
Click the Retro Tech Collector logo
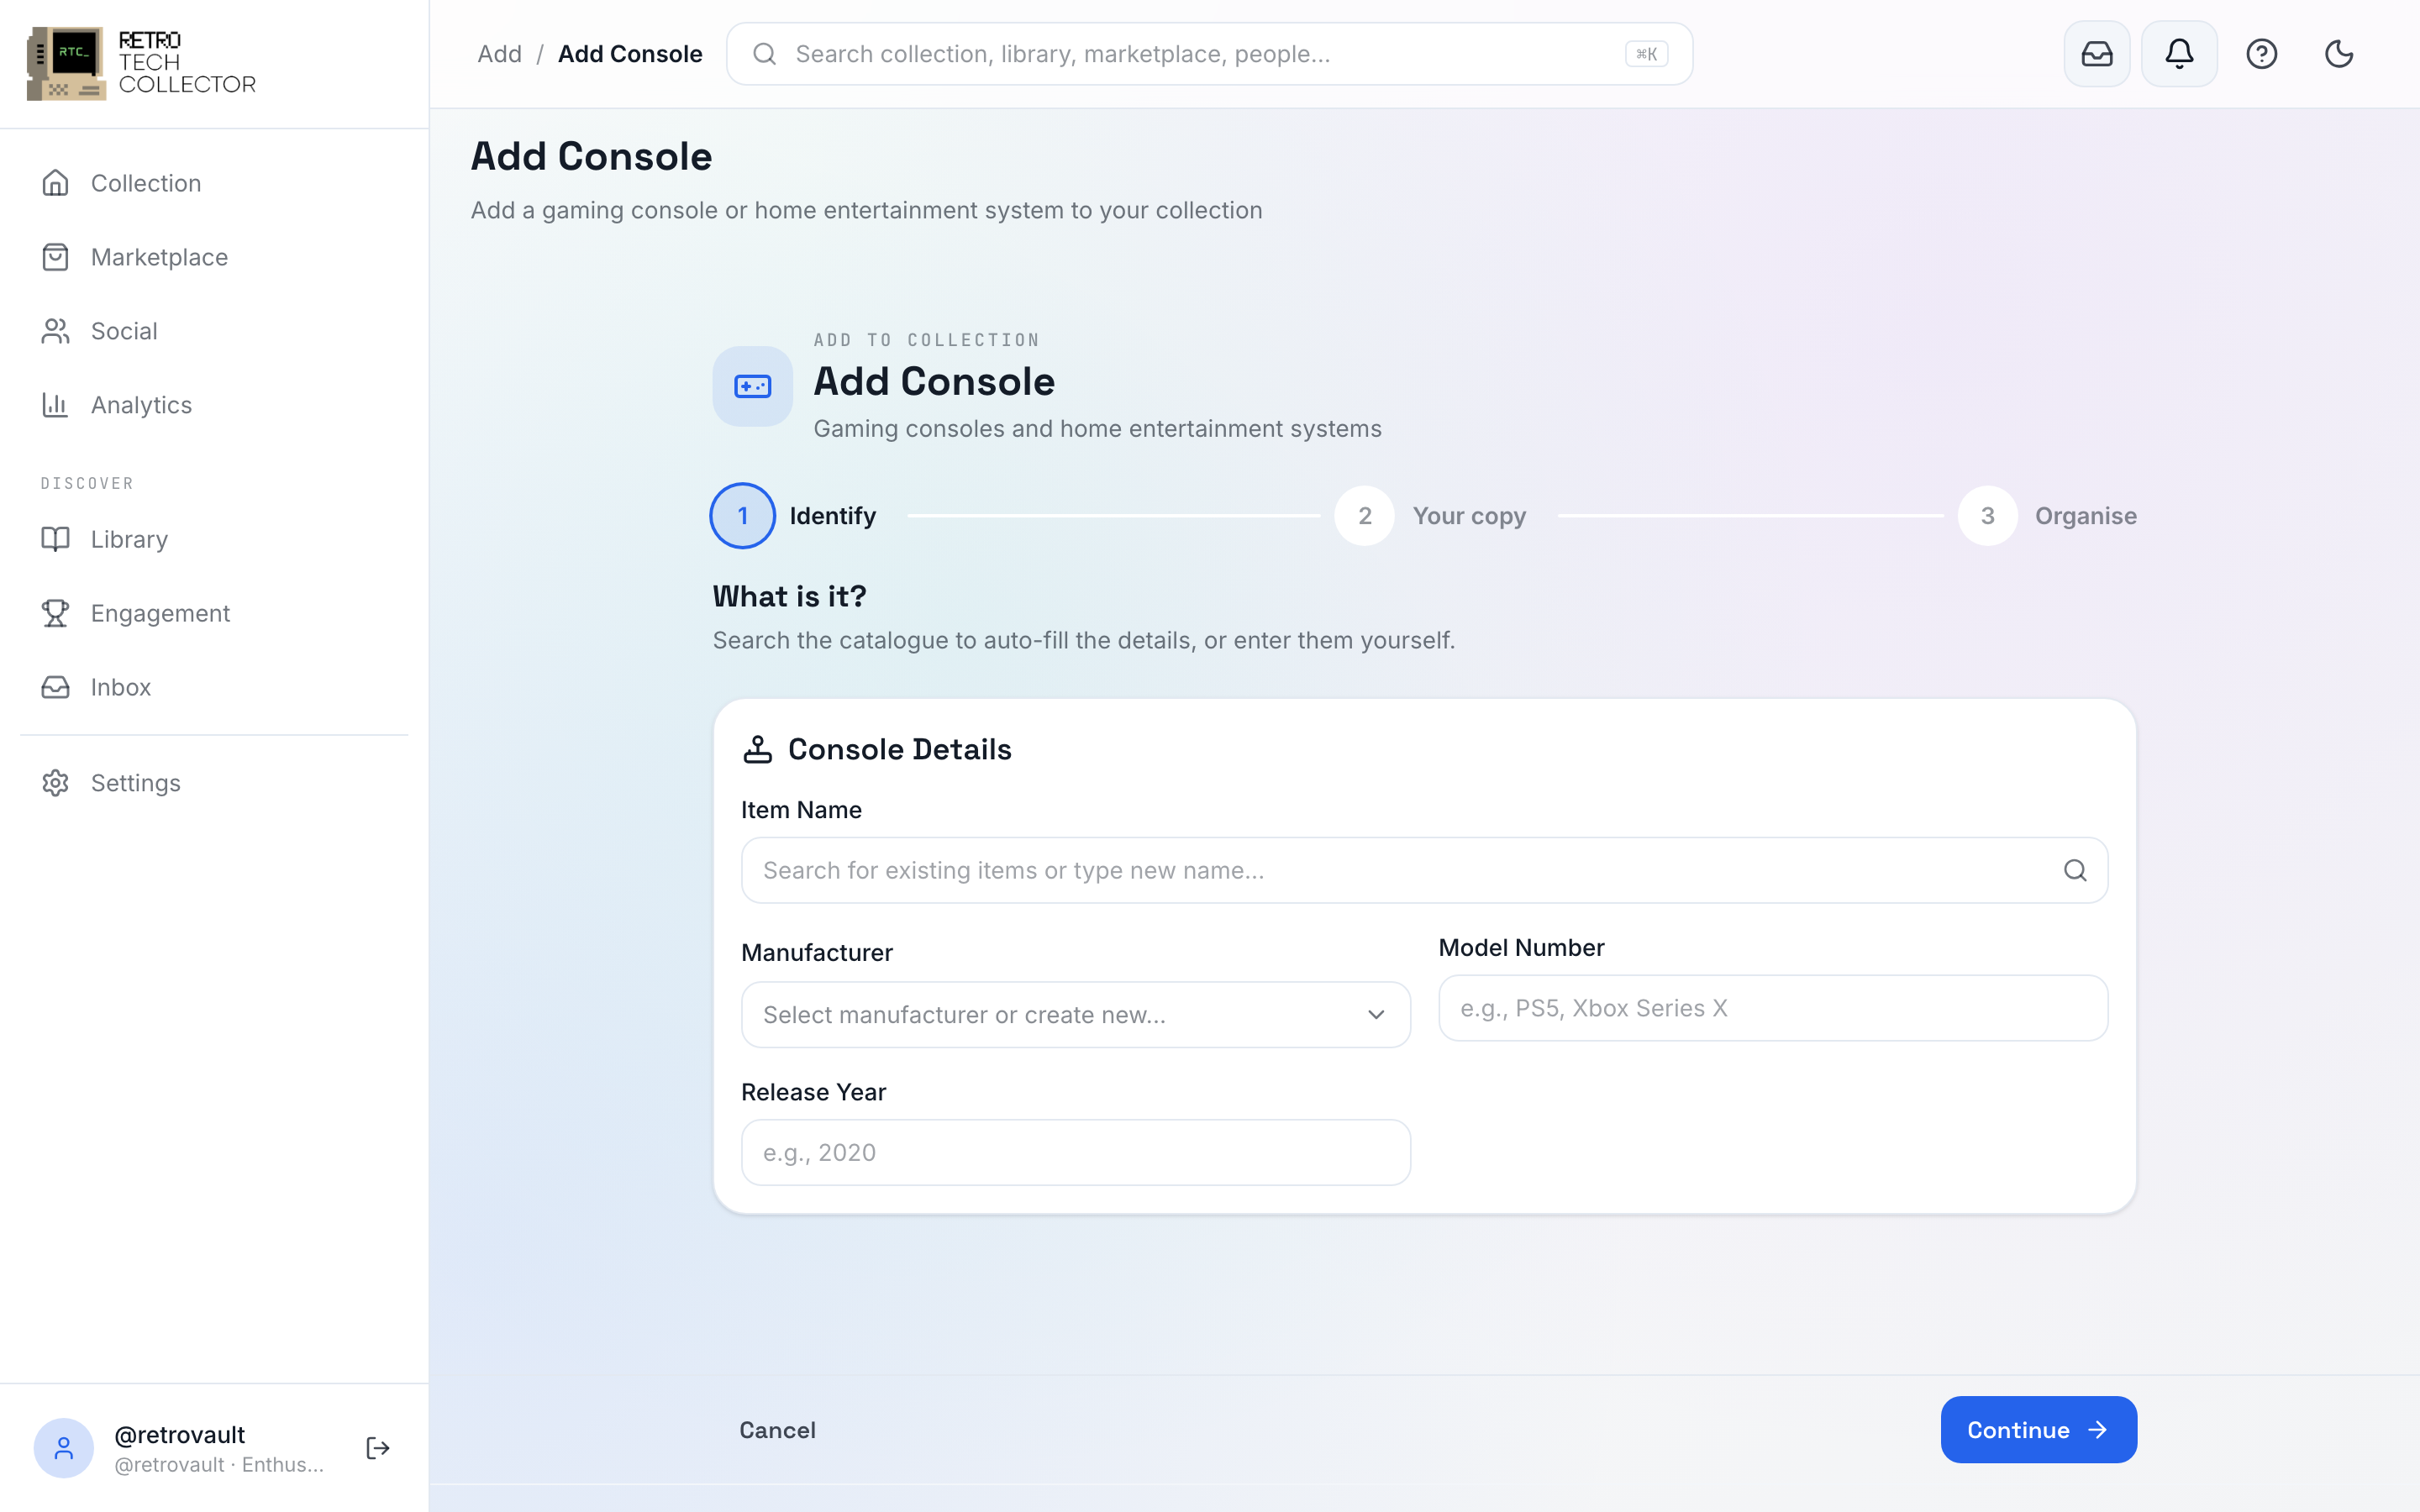point(141,63)
